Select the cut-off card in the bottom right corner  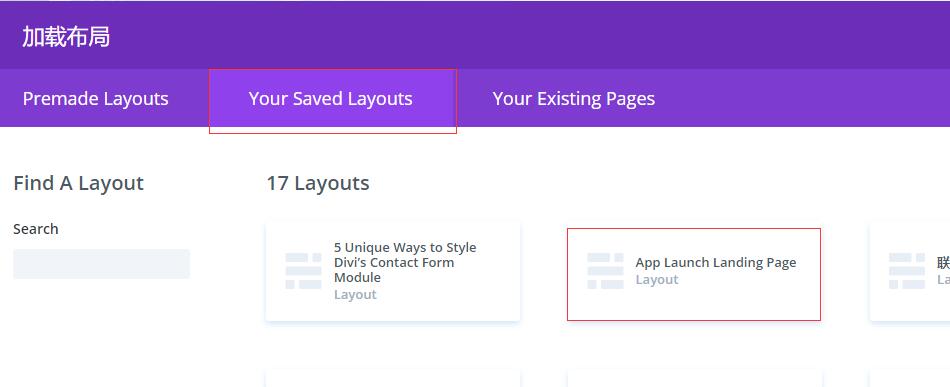910,379
